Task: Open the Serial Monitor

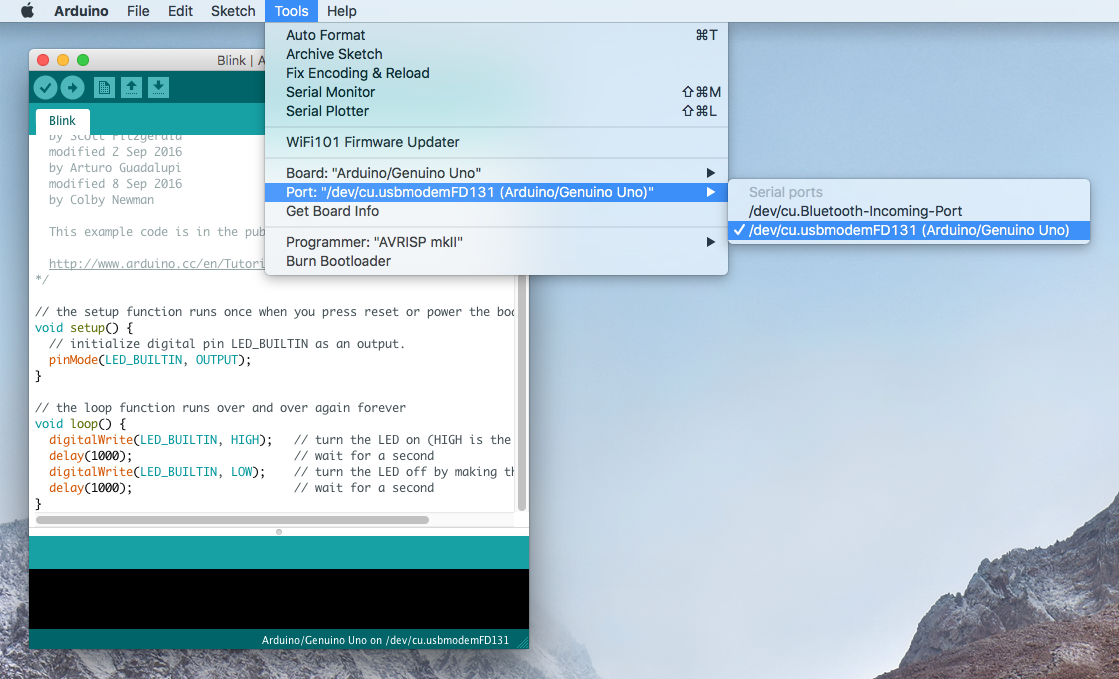Action: (496, 92)
